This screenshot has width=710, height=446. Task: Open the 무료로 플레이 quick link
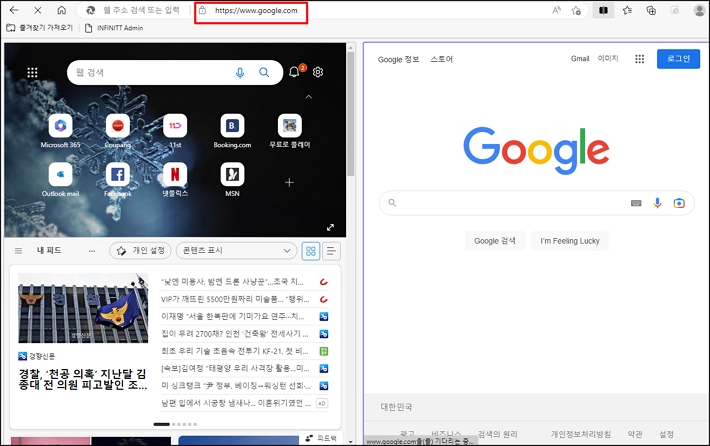[290, 131]
